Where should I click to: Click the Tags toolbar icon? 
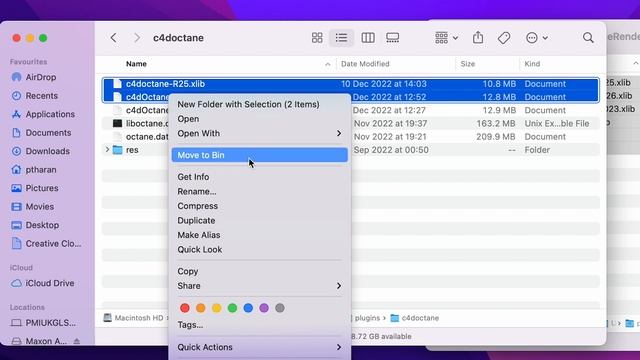tap(504, 38)
